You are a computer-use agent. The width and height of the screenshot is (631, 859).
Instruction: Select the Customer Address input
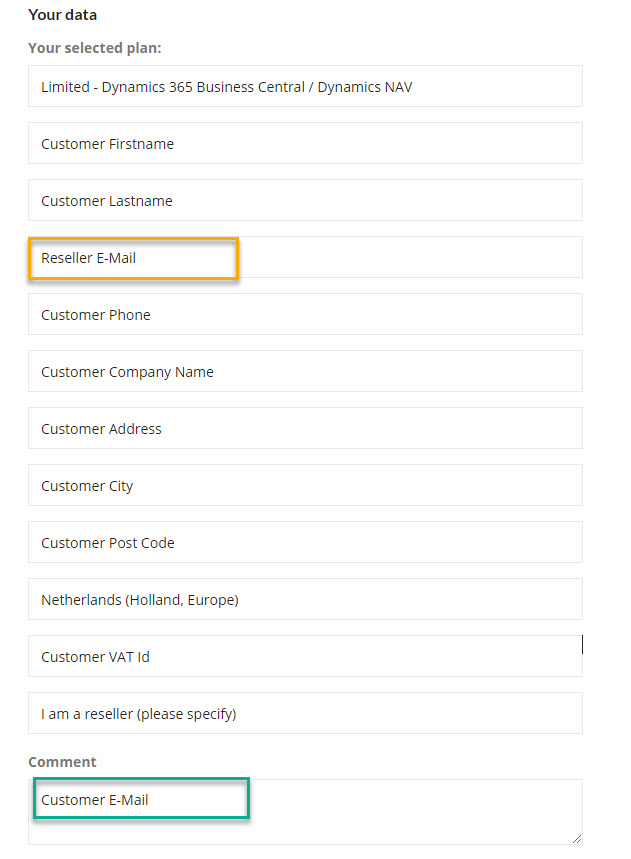[305, 428]
